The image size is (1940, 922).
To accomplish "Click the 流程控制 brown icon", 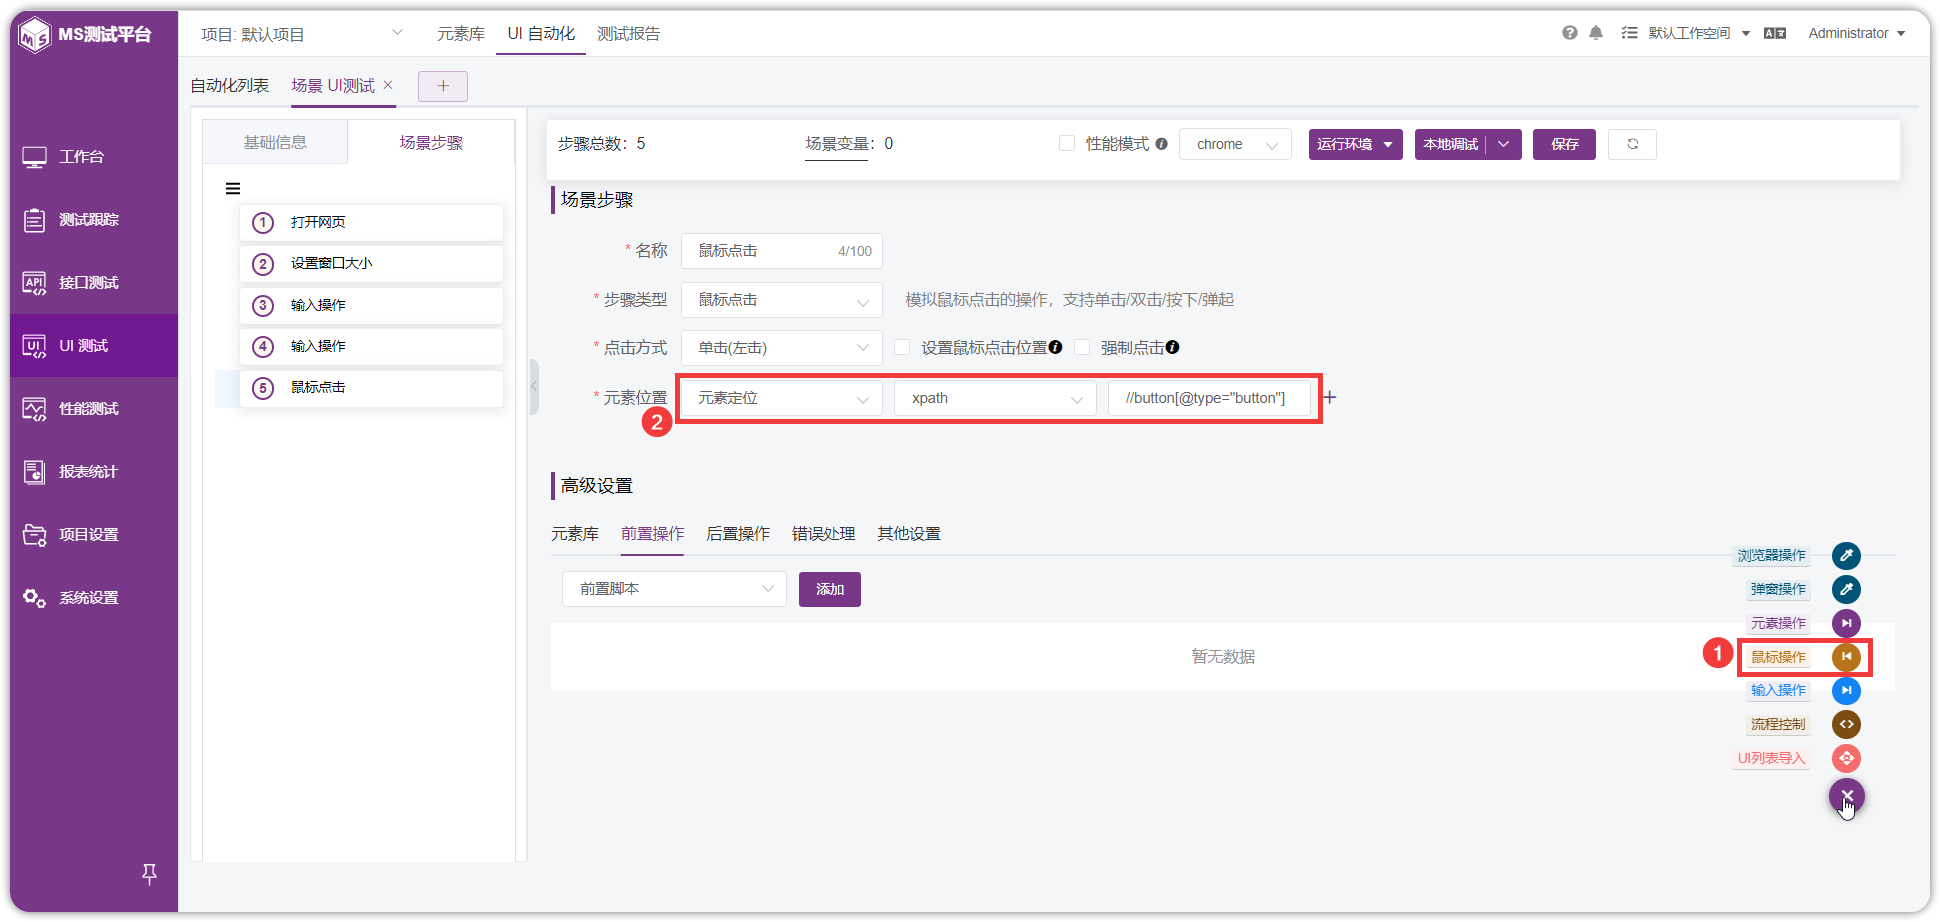I will (1846, 724).
